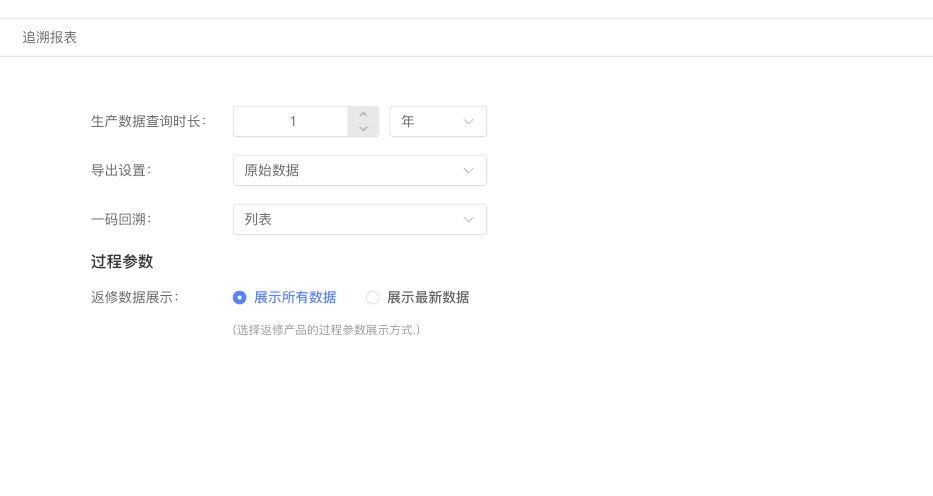Click the decrement arrow on query duration
This screenshot has width=933, height=496.
point(363,129)
